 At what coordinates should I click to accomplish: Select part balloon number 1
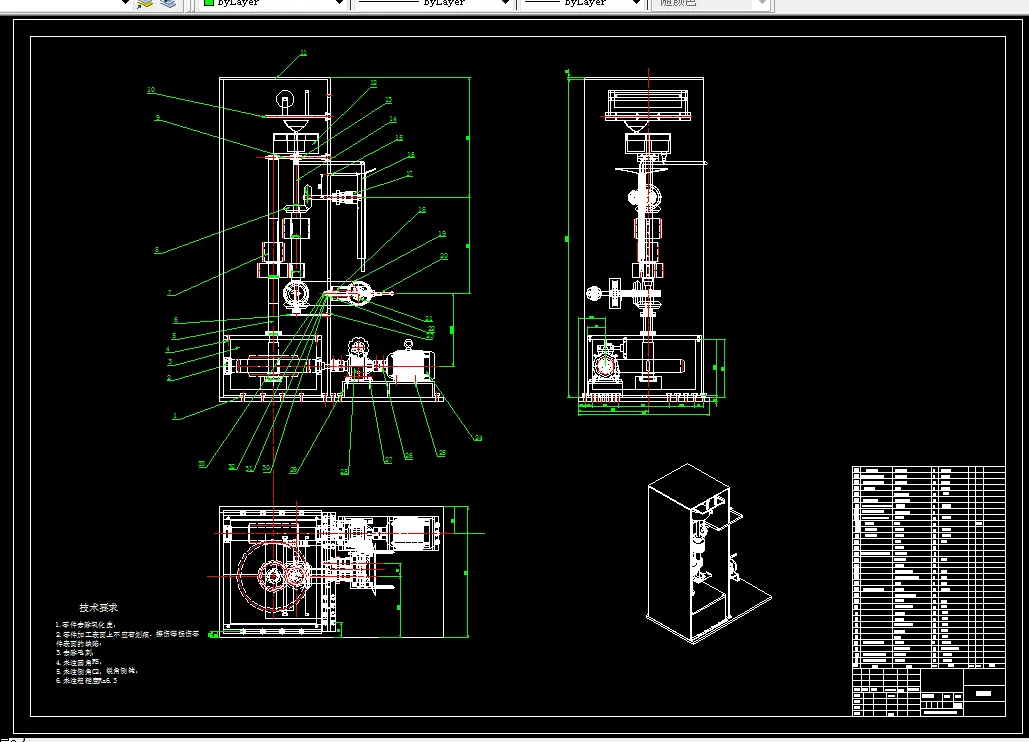click(175, 416)
